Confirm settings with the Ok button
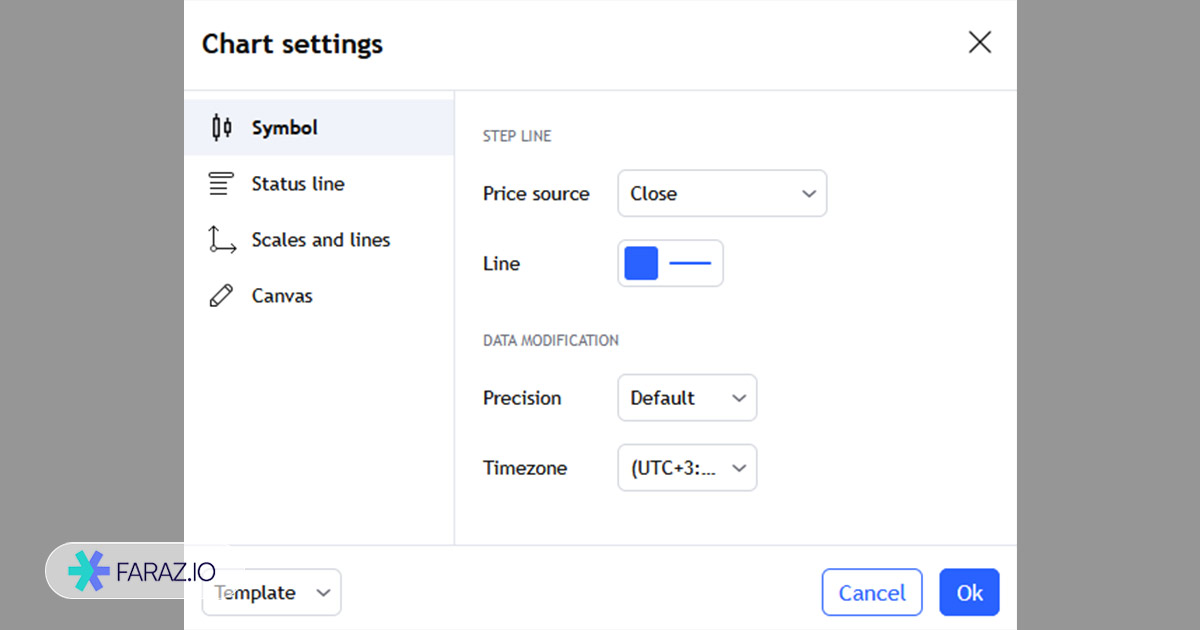The width and height of the screenshot is (1200, 630). pos(969,593)
